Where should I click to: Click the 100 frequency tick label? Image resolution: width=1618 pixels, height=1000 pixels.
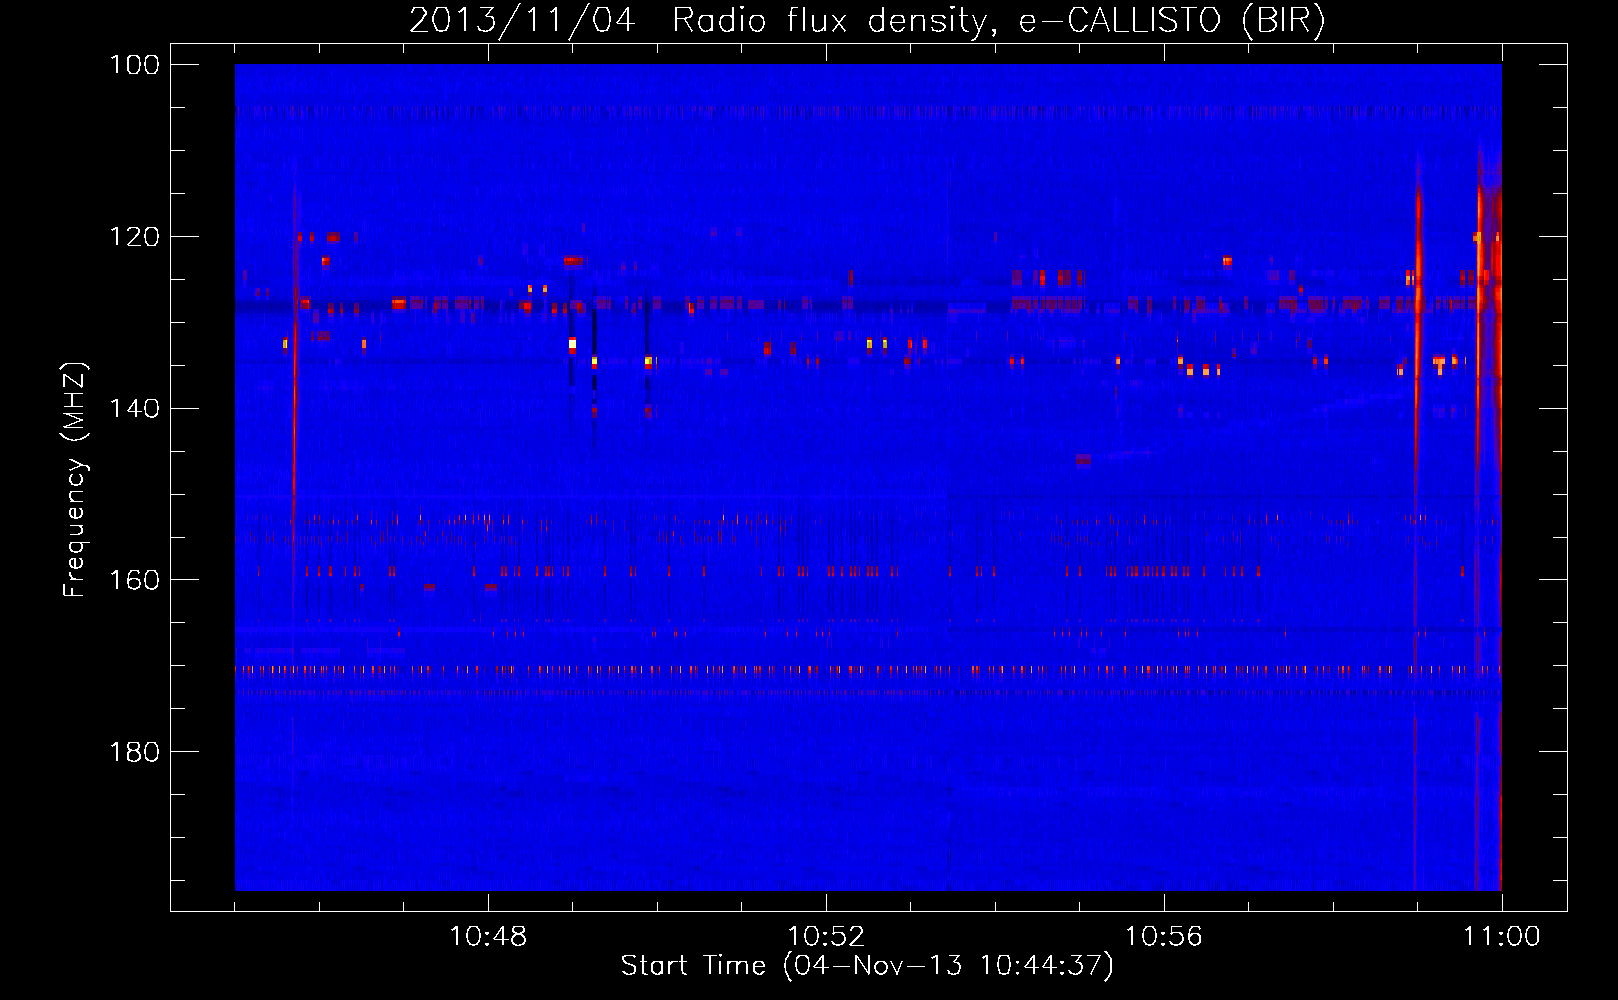(133, 65)
